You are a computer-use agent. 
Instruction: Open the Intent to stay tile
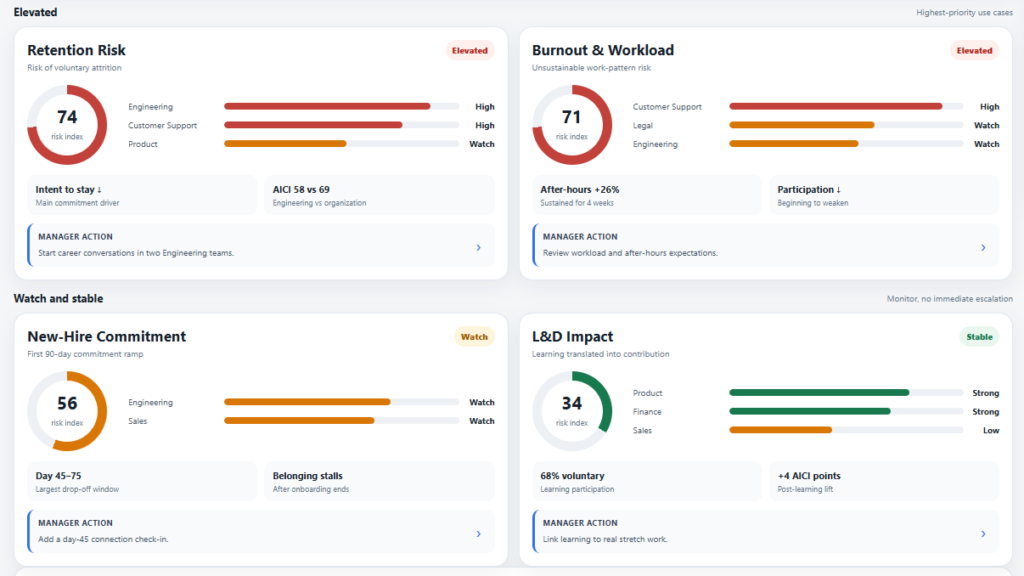tap(142, 195)
